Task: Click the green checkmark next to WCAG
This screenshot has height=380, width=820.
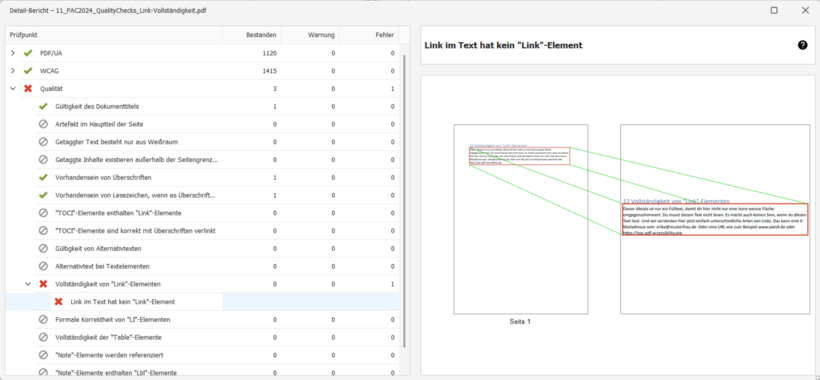Action: coord(28,71)
